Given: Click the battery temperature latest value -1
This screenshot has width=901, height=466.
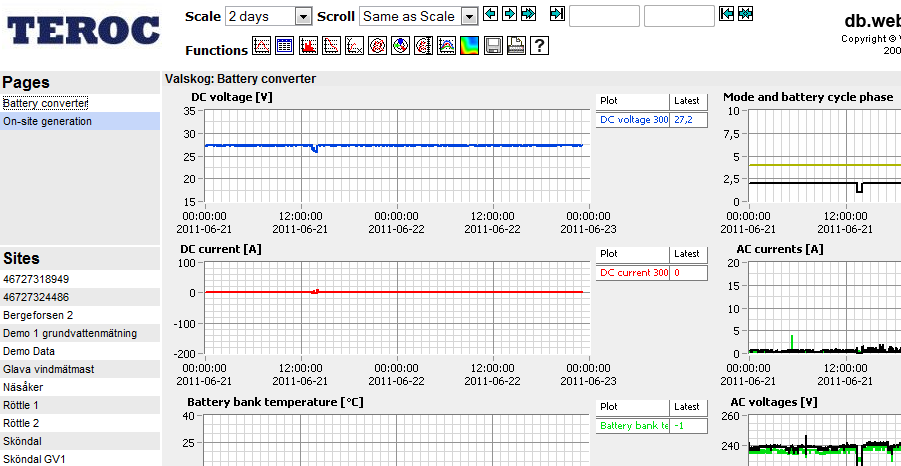Looking at the screenshot, I should tap(688, 426).
